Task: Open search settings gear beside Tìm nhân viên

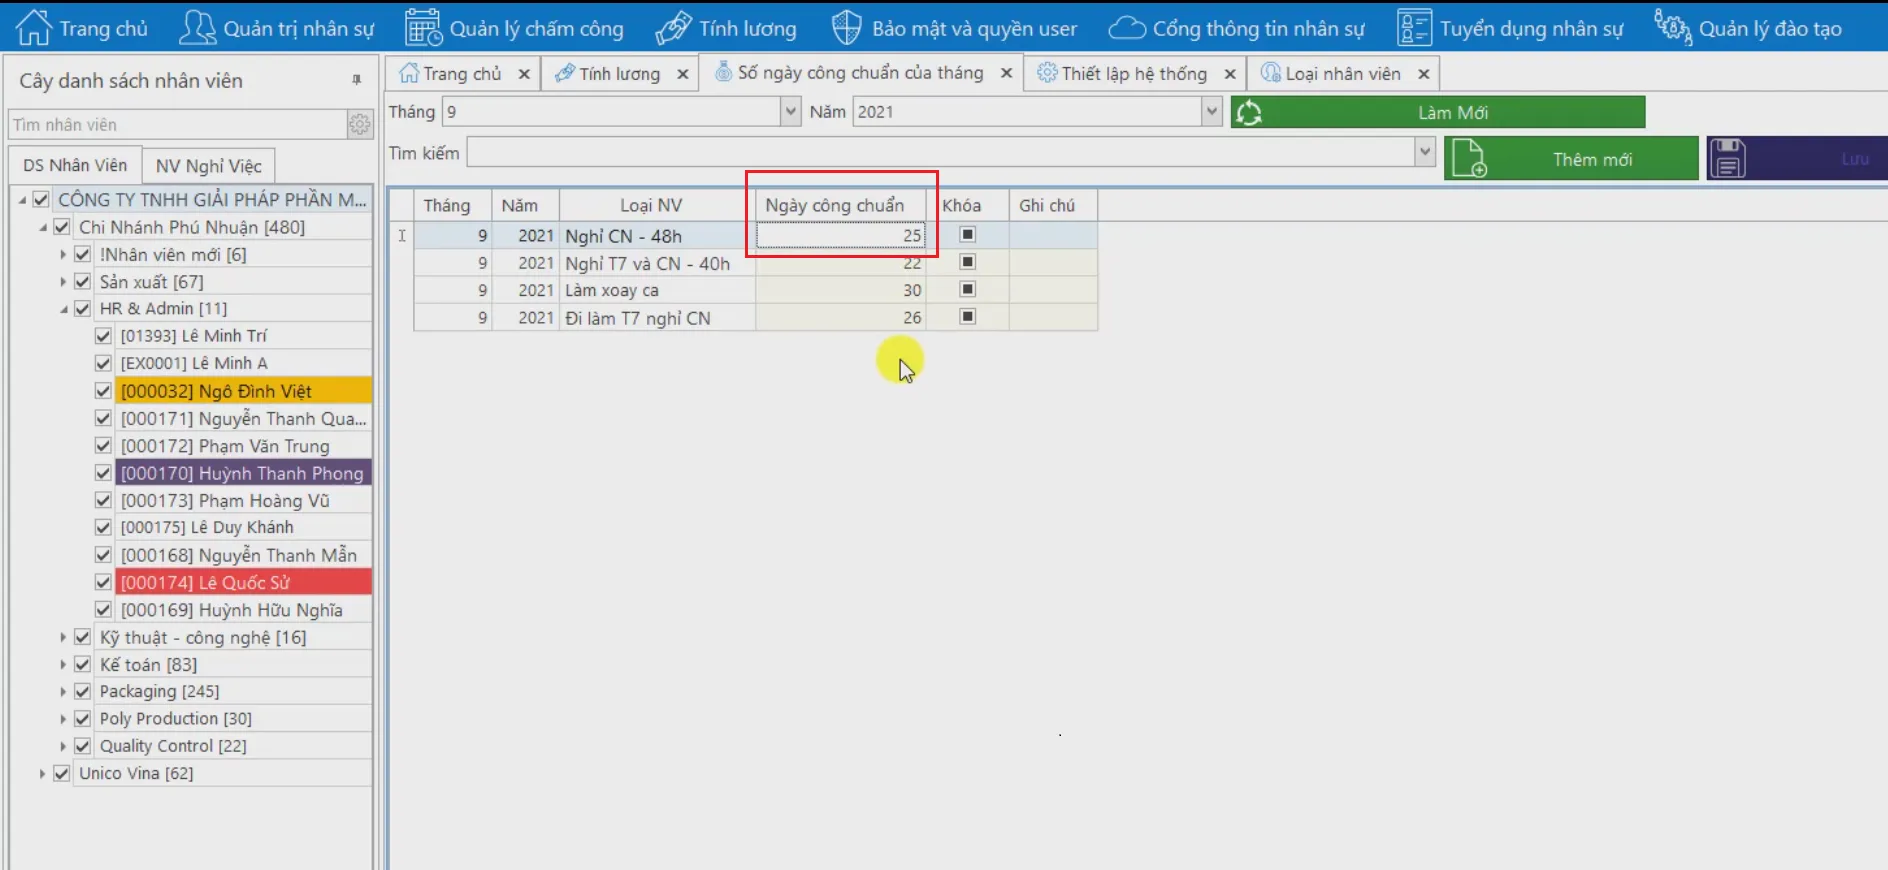Action: pyautogui.click(x=359, y=124)
